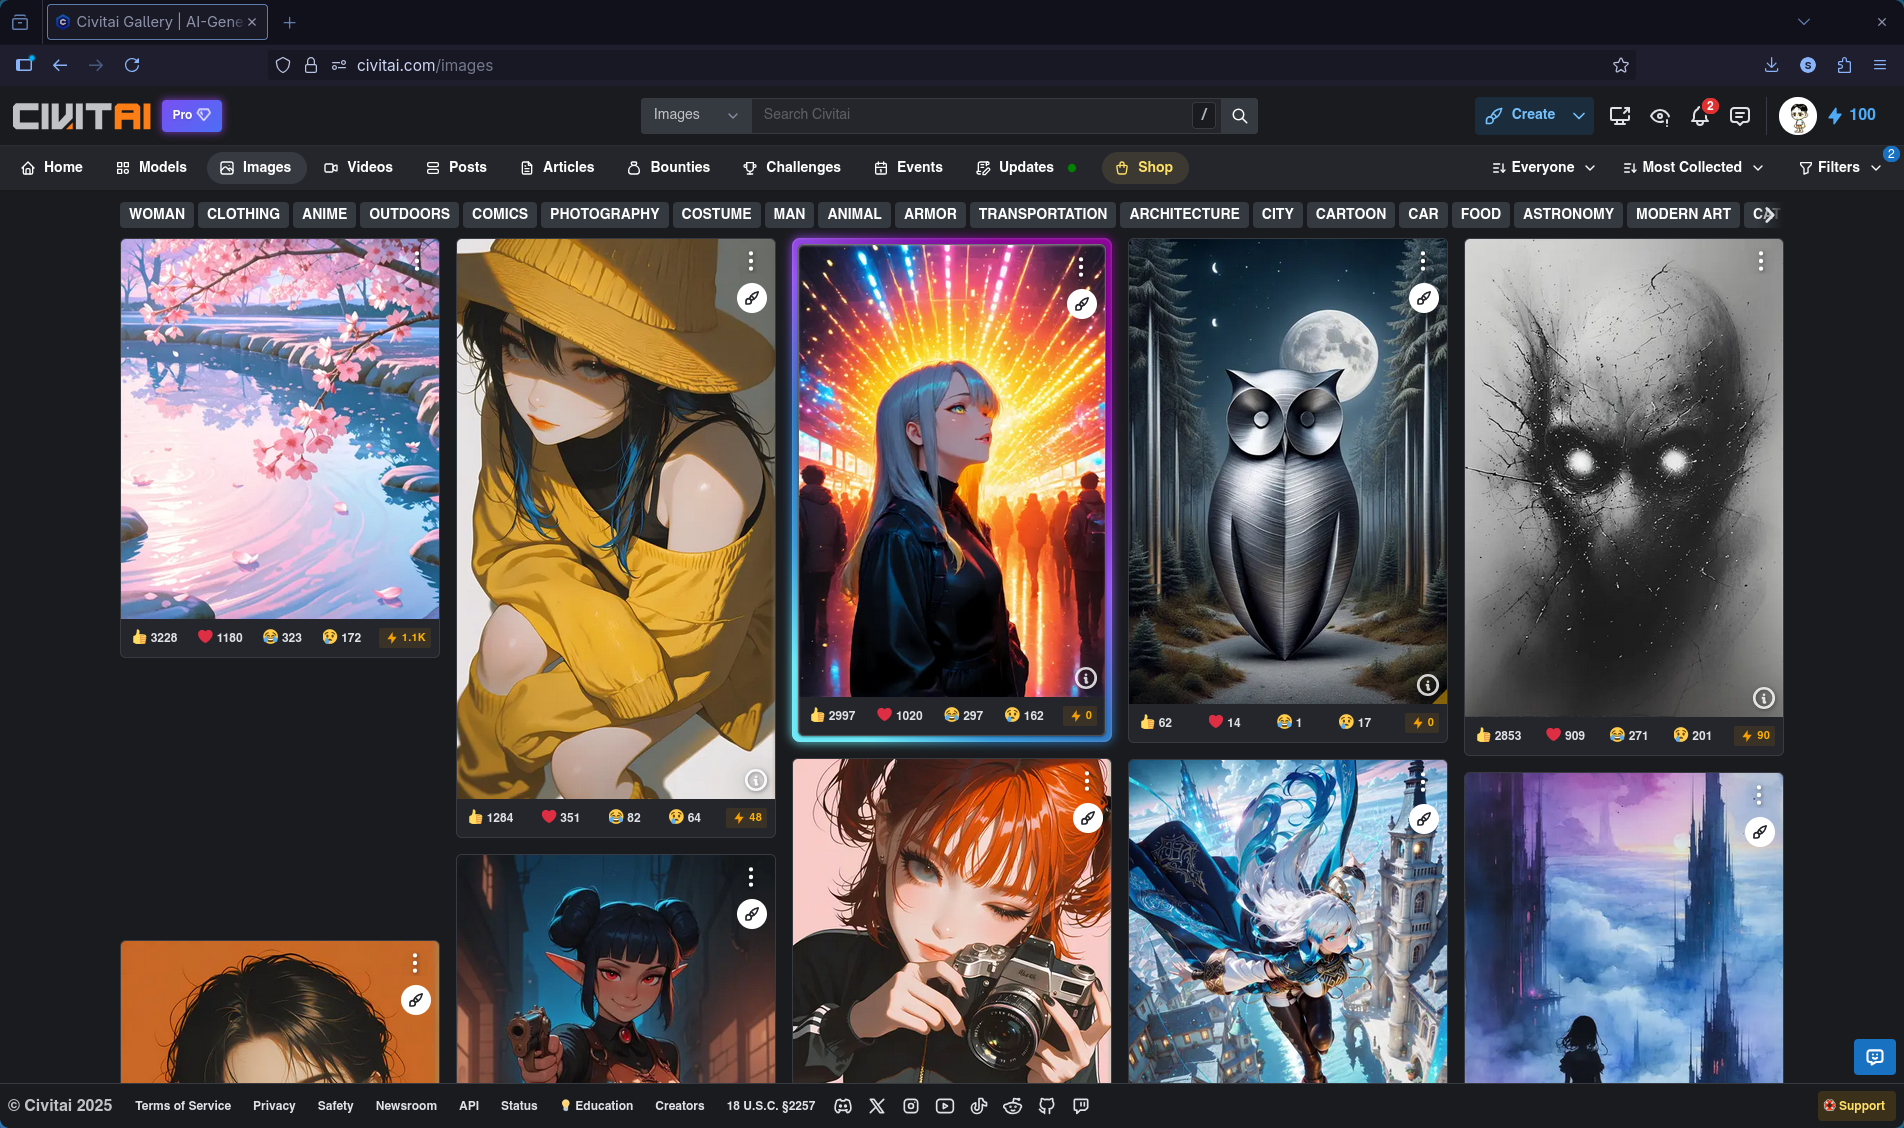
Task: Open the notifications bell
Action: click(x=1699, y=116)
